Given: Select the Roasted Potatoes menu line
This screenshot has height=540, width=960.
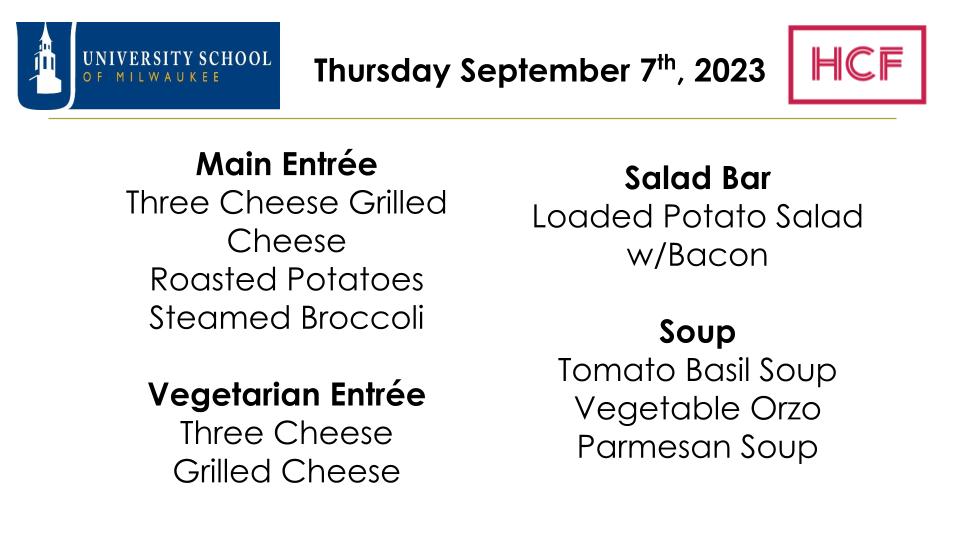Looking at the screenshot, I should 287,279.
